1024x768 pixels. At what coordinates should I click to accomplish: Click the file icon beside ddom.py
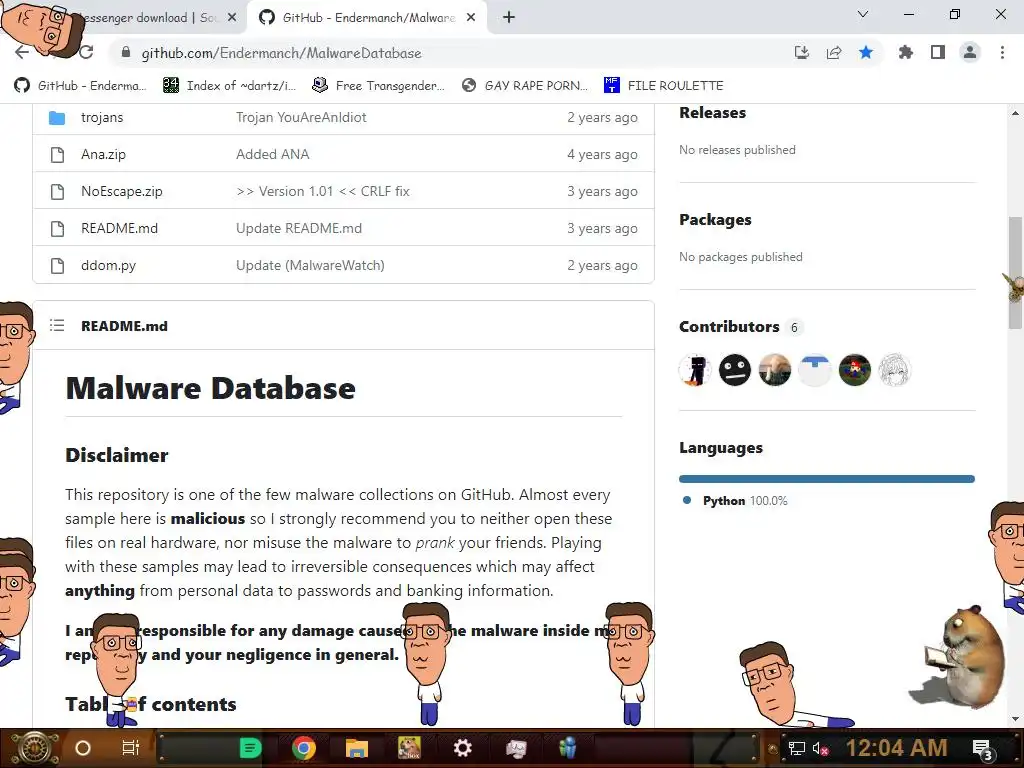(57, 266)
